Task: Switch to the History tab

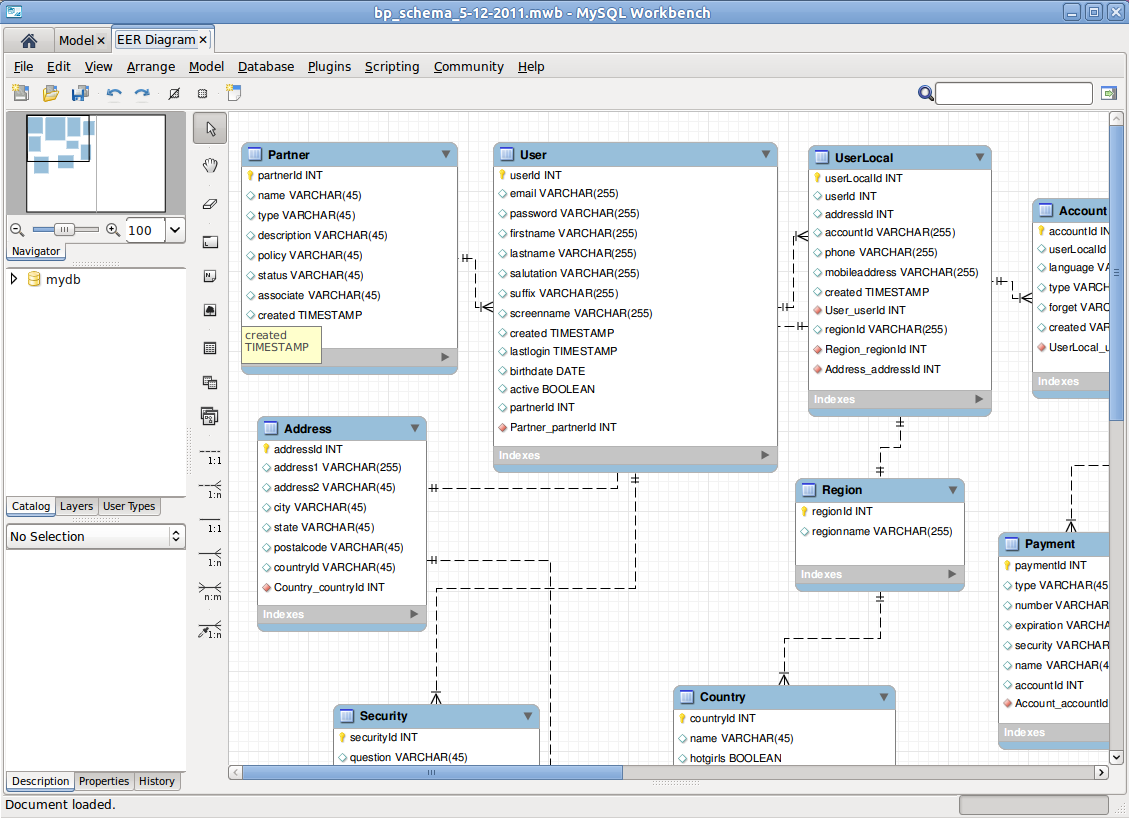Action: pyautogui.click(x=156, y=781)
